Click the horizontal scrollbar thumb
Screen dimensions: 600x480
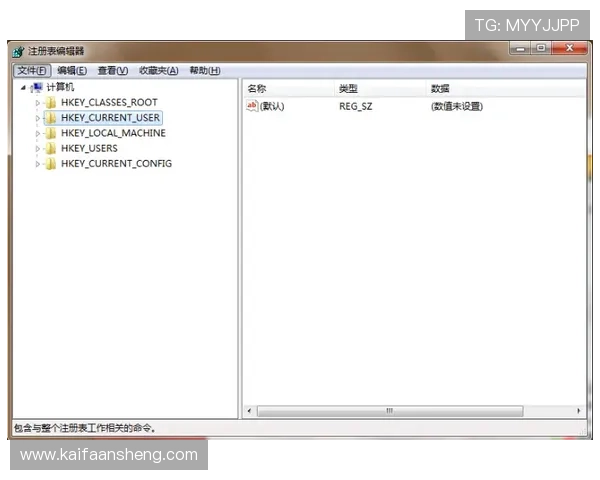[x=390, y=411]
